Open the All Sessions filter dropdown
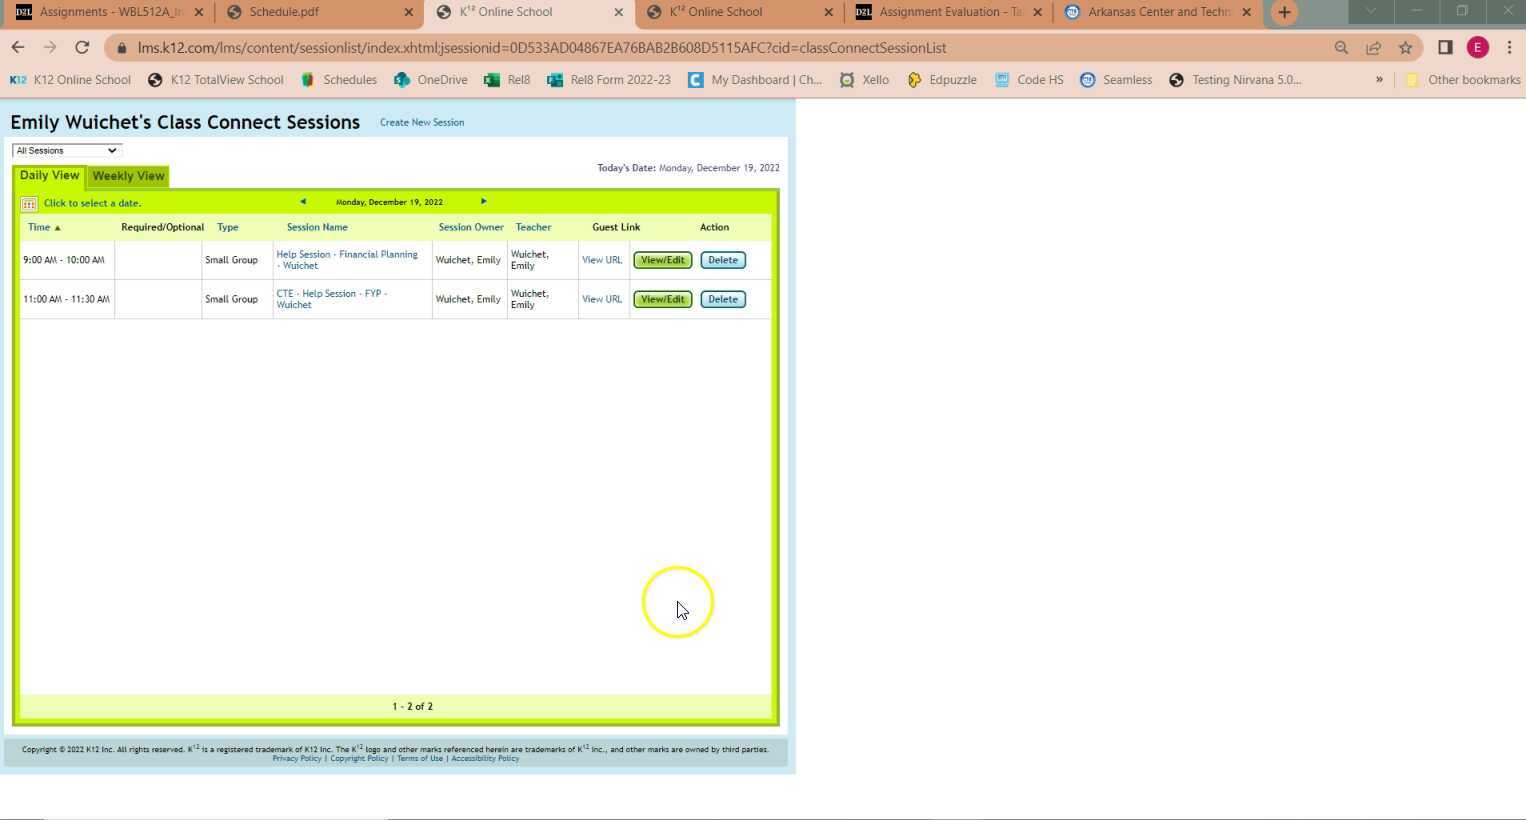The image size is (1526, 820). pyautogui.click(x=65, y=150)
